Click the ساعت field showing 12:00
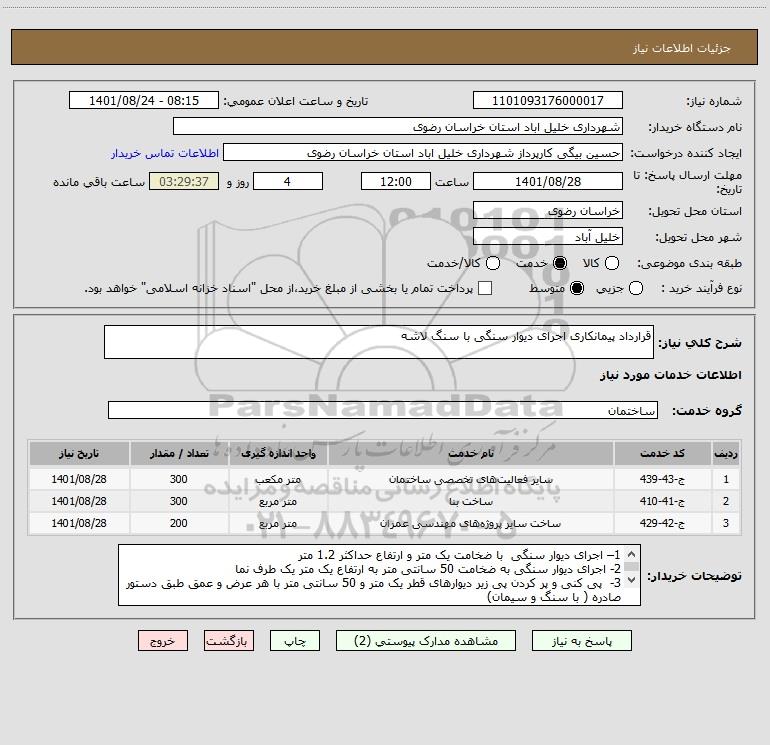 [x=396, y=181]
